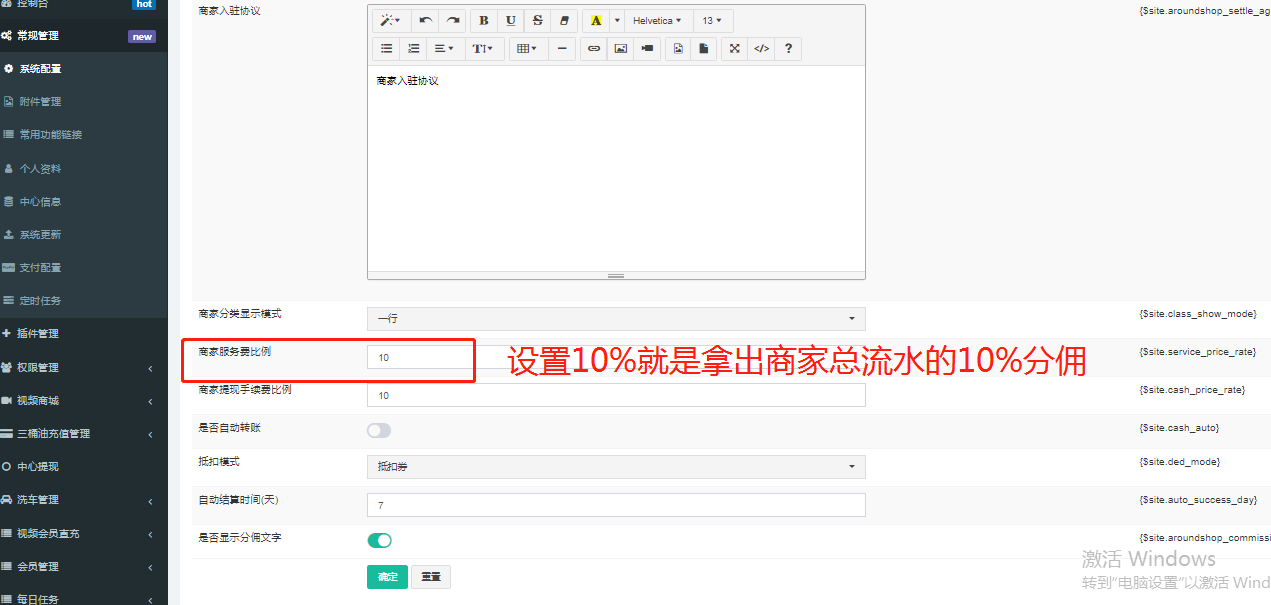Image resolution: width=1271 pixels, height=605 pixels.
Task: Click the {$site.class_show_mode} variable text
Action: pos(1197,314)
